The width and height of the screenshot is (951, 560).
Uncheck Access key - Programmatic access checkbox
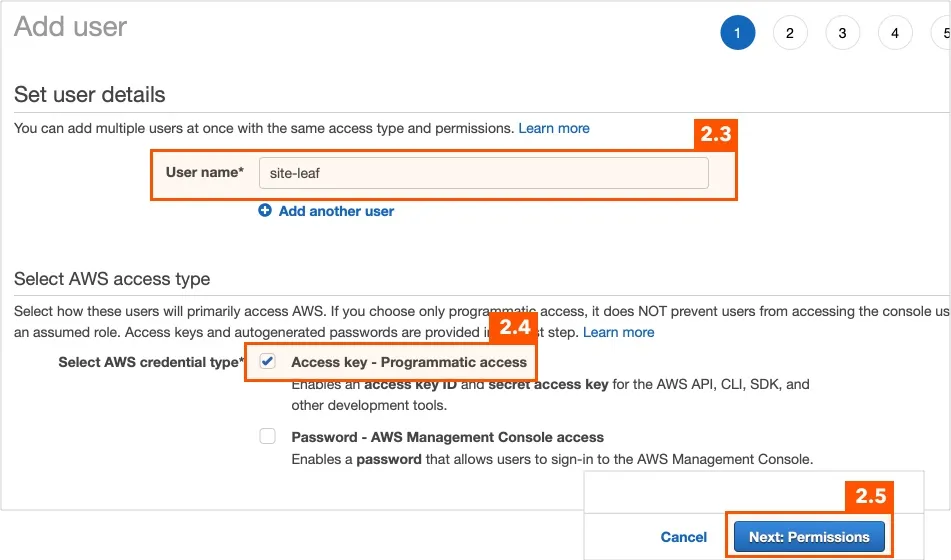pyautogui.click(x=267, y=362)
